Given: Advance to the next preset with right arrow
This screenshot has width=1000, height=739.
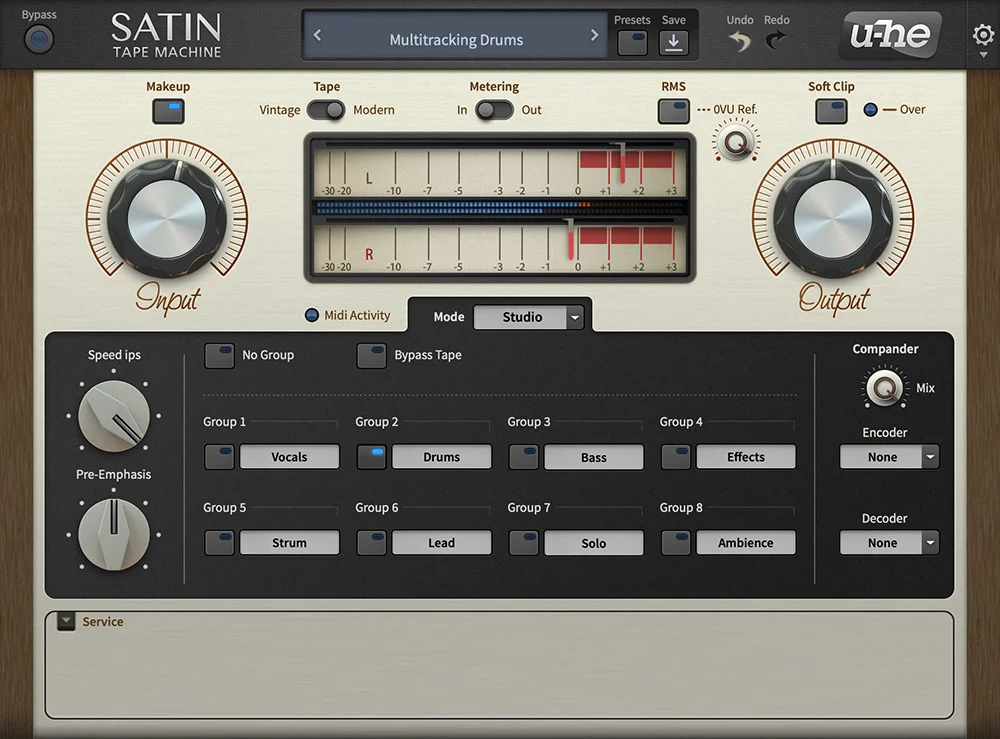Looking at the screenshot, I should [592, 38].
